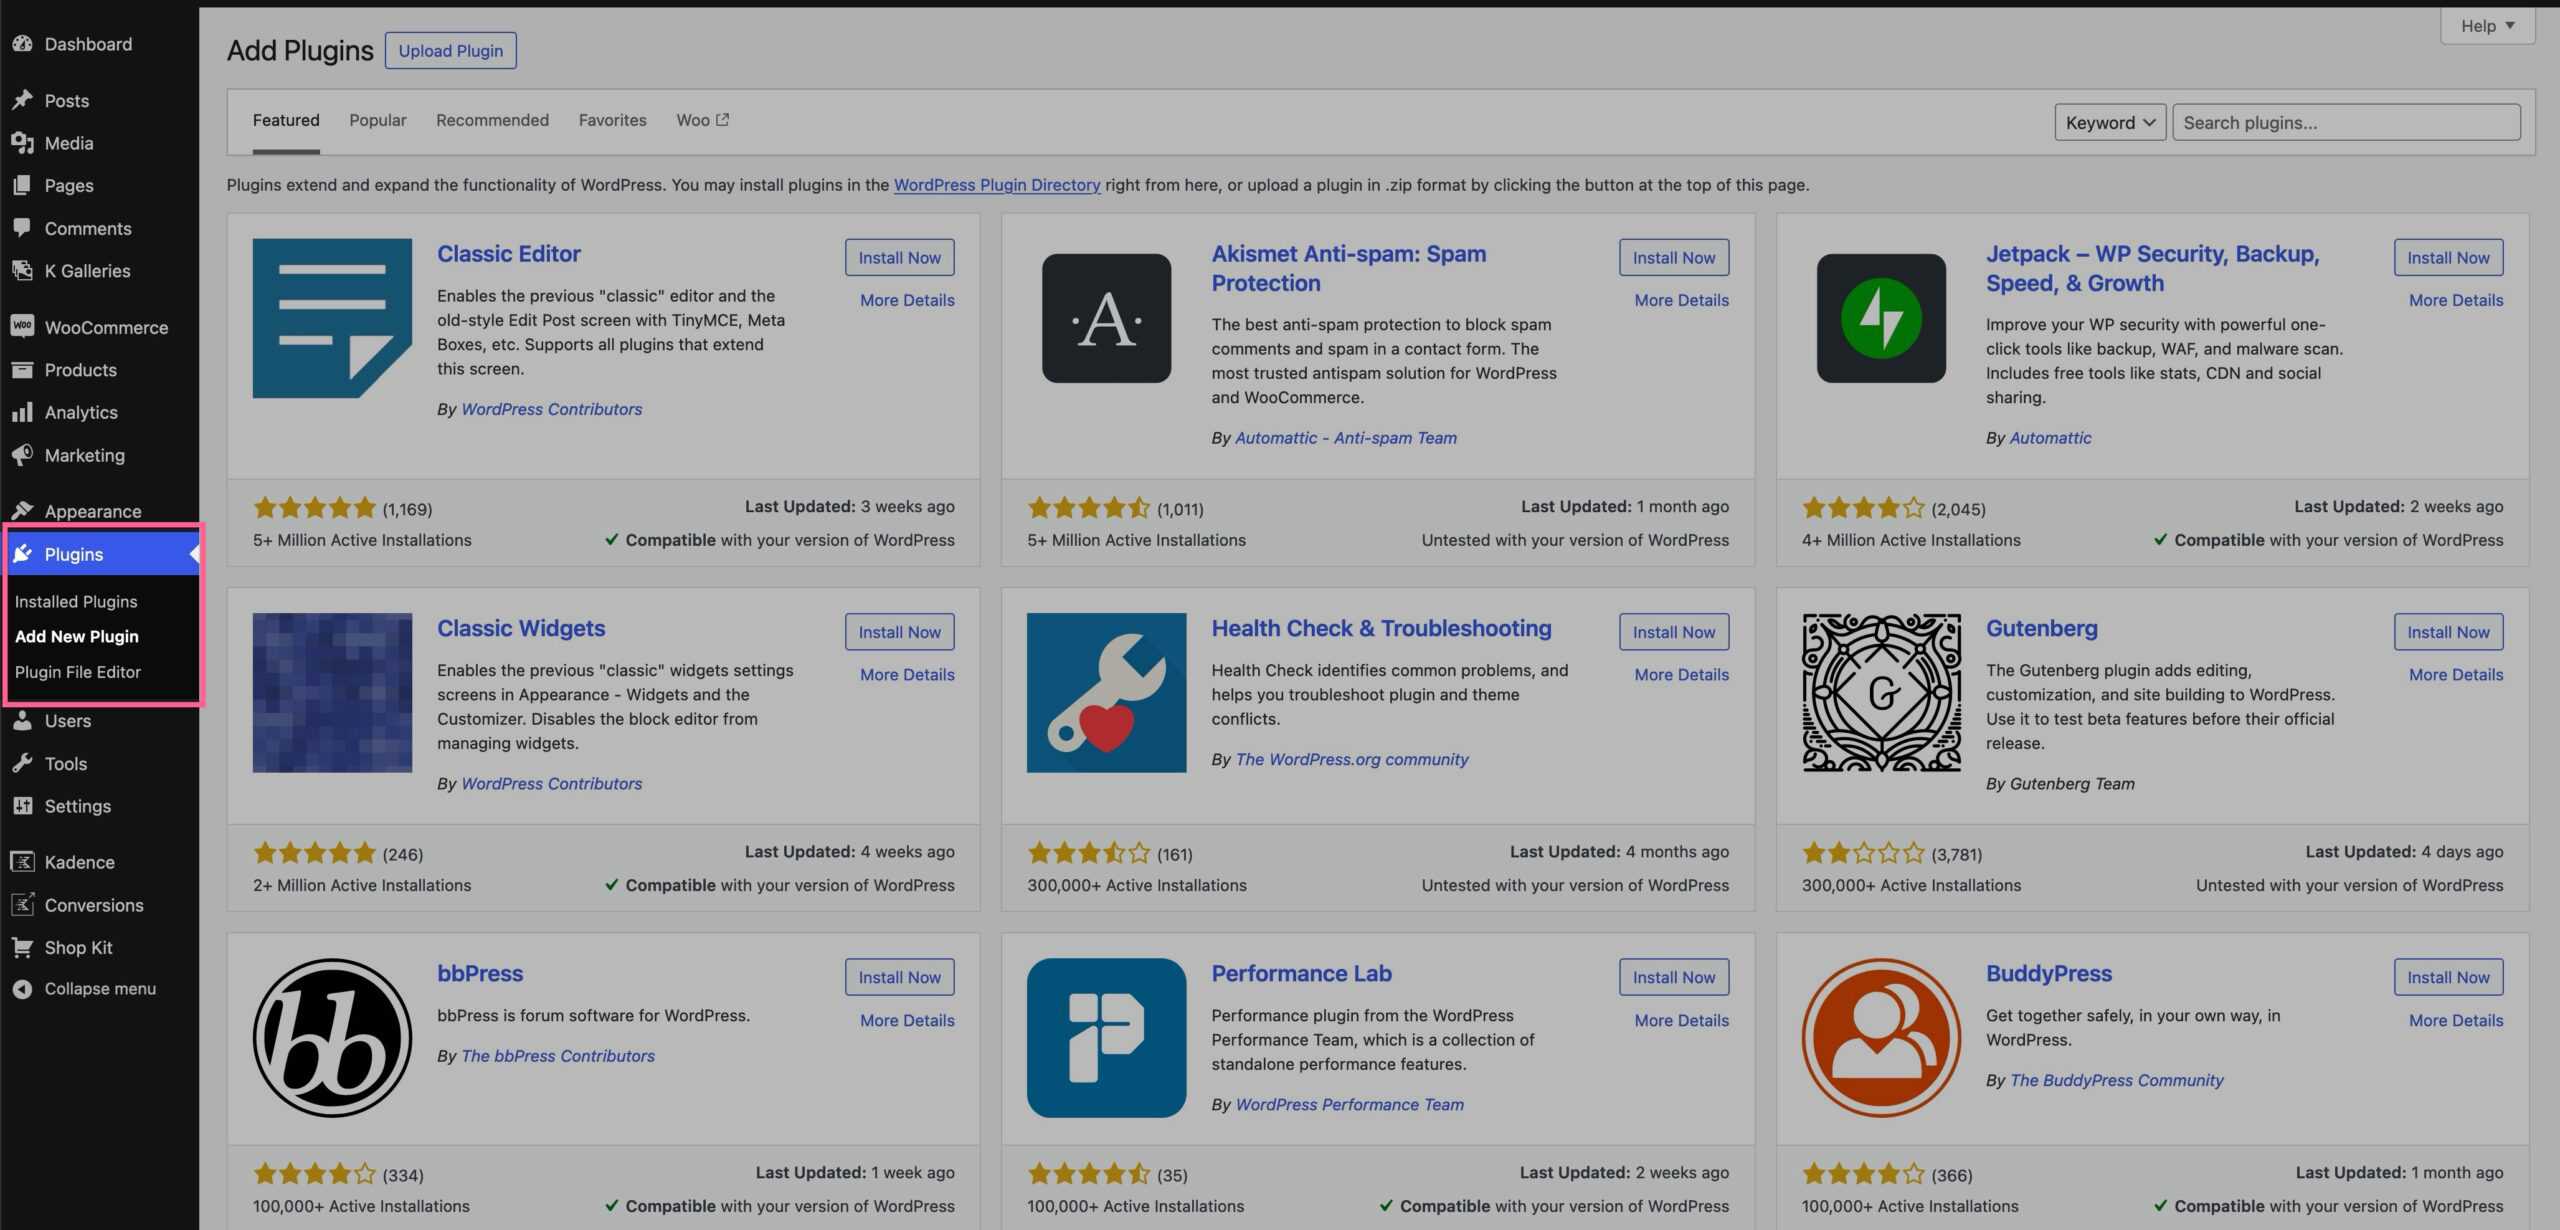Click the Posts pushpin icon

click(x=22, y=100)
